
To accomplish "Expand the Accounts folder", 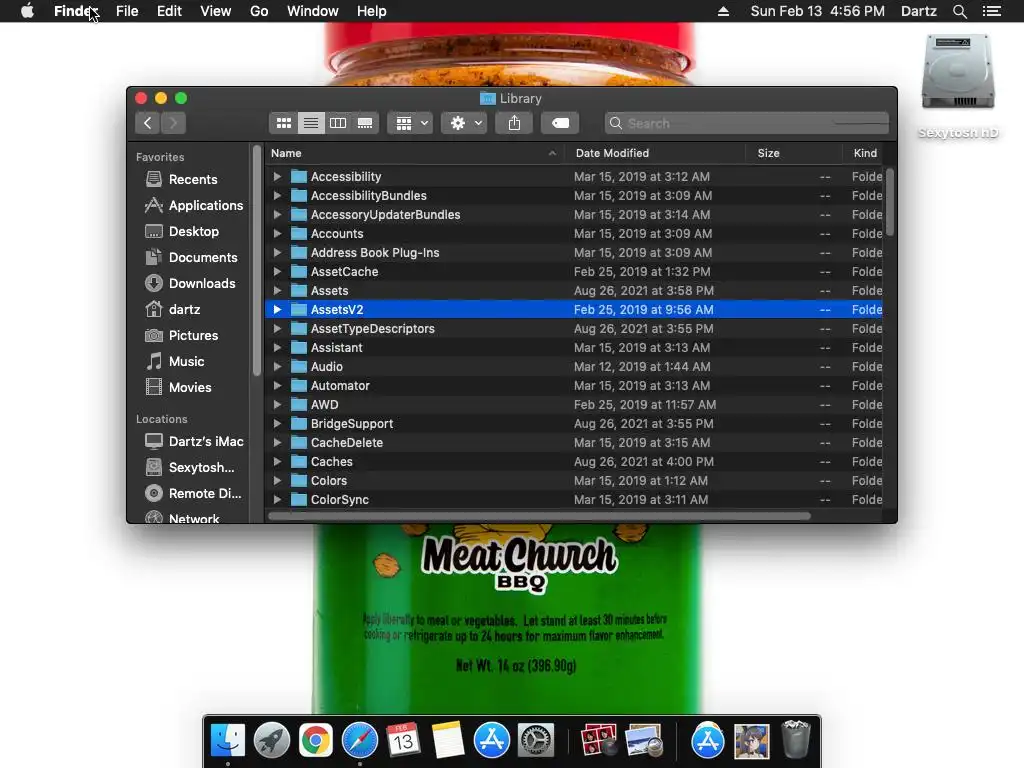I will coord(277,233).
